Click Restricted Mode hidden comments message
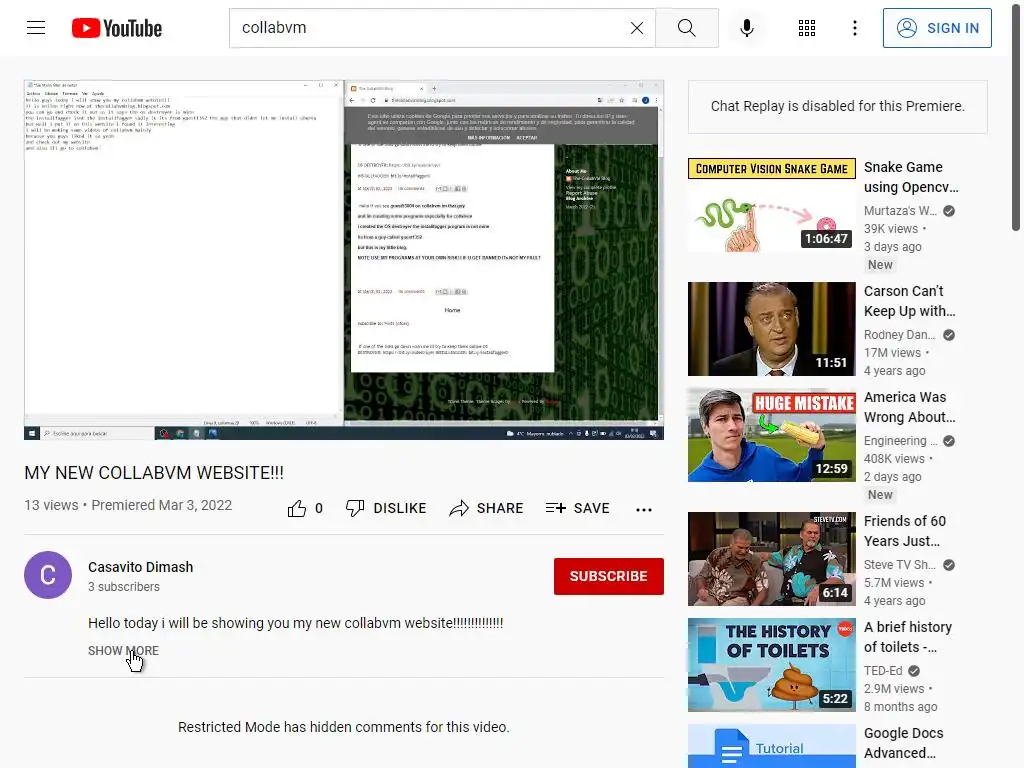The width and height of the screenshot is (1024, 768). point(344,727)
